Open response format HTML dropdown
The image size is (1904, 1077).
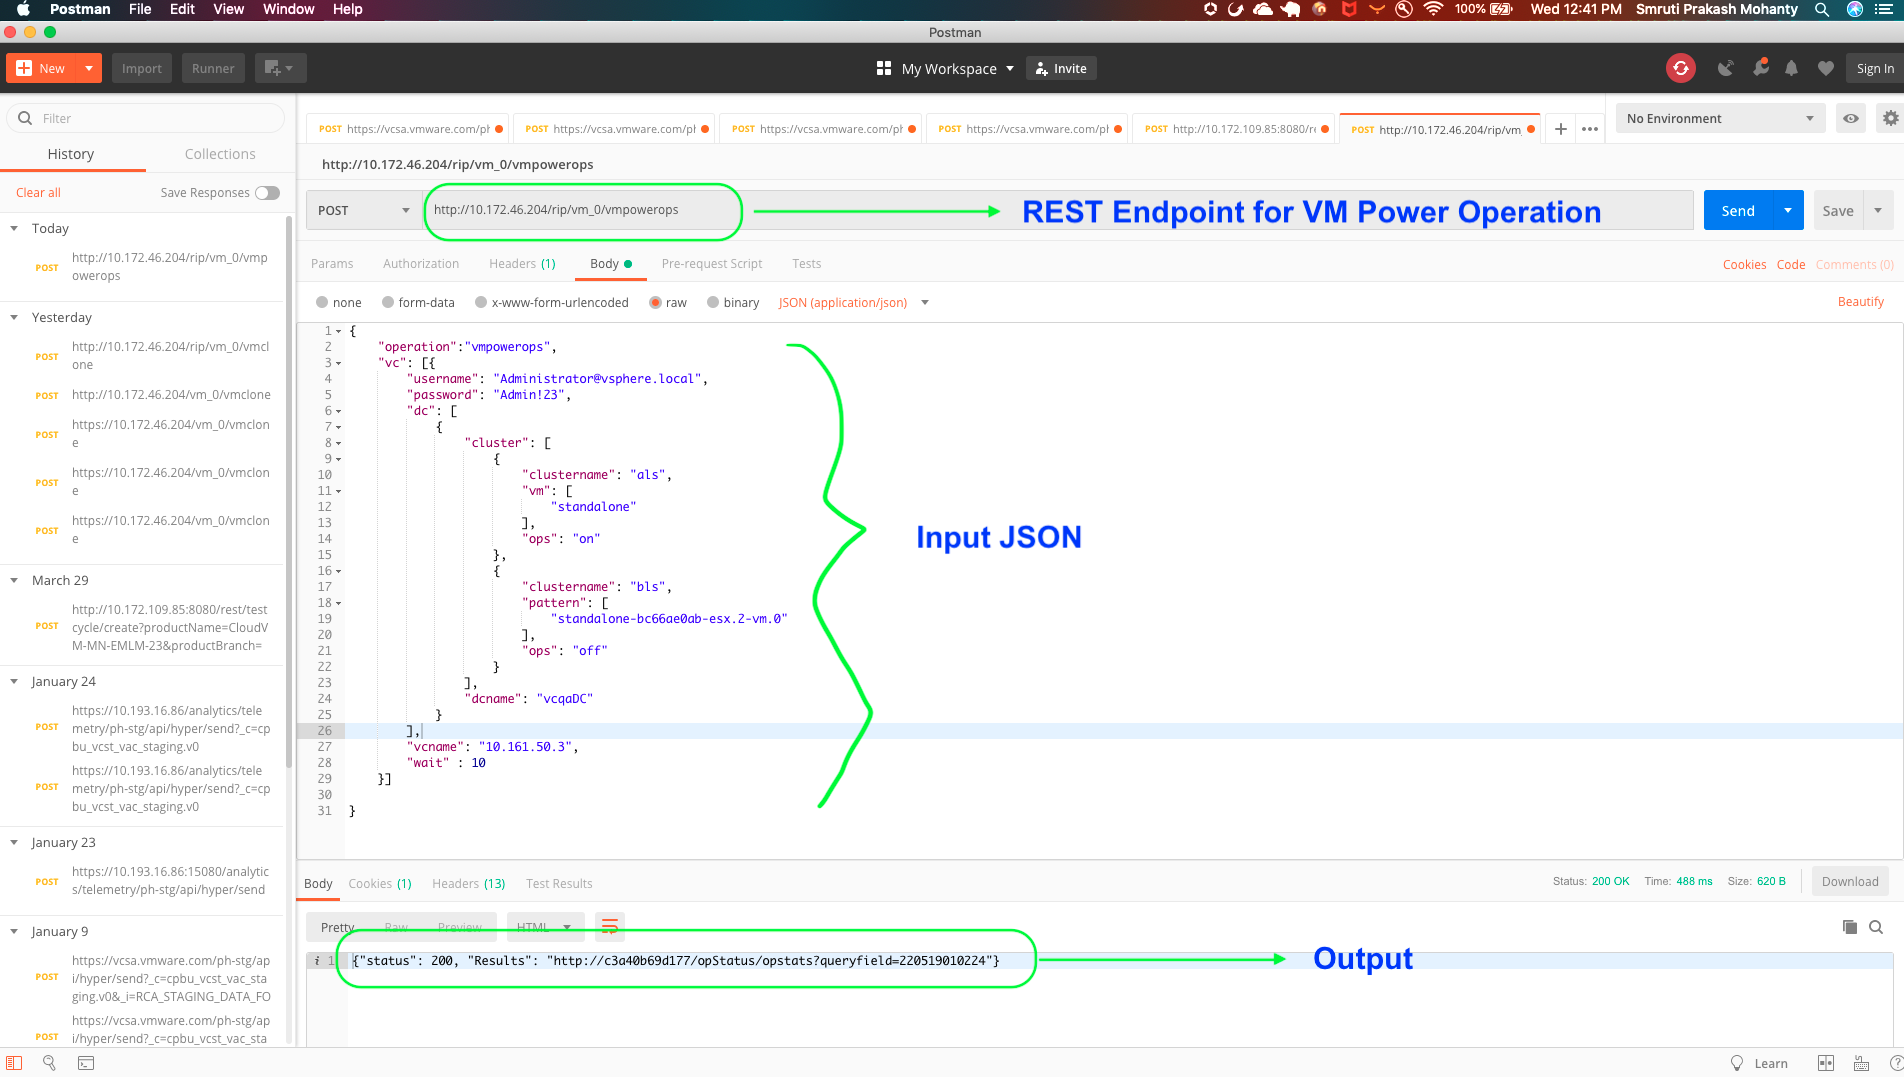click(545, 927)
